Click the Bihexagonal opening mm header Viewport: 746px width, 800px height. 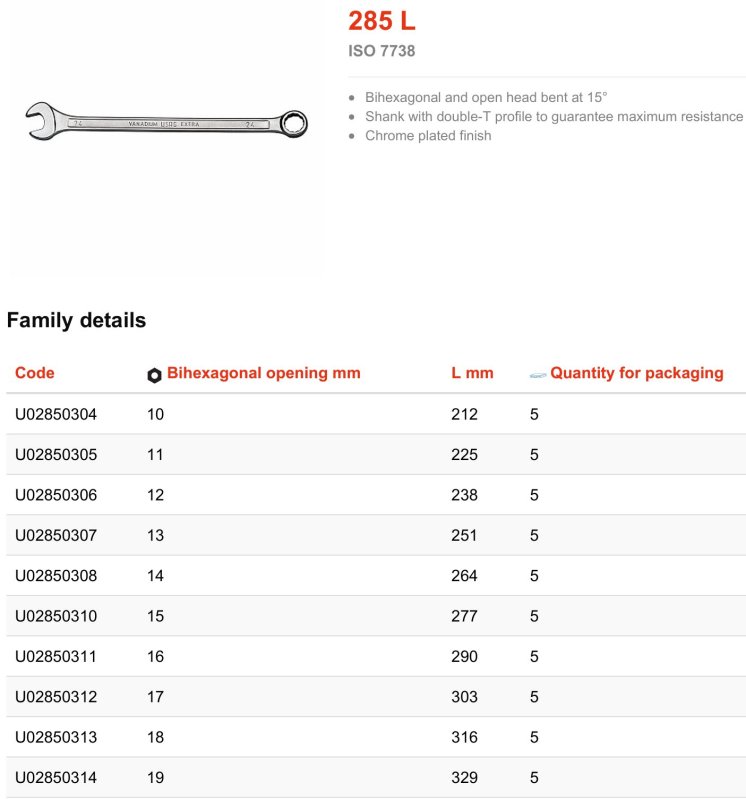[263, 373]
